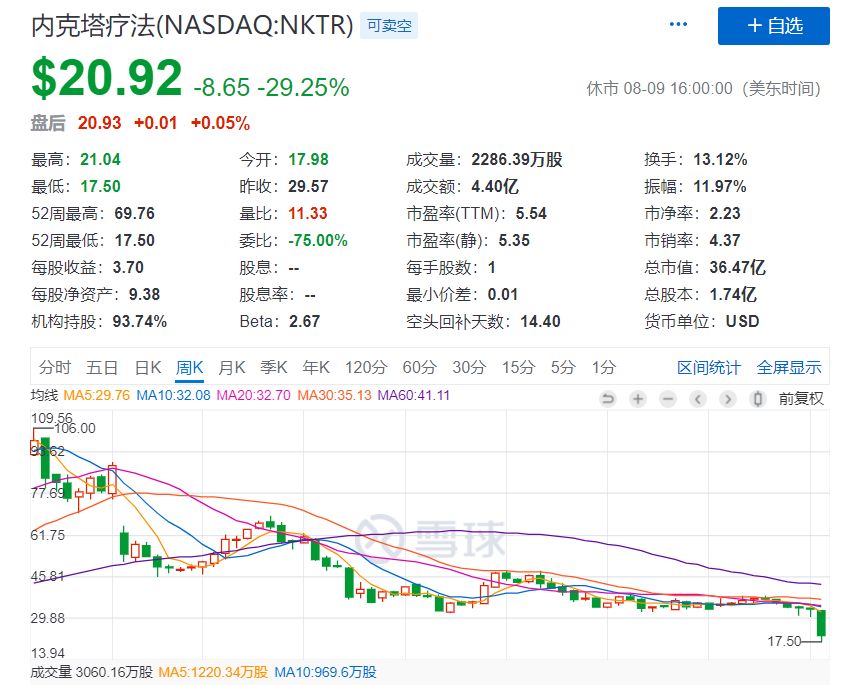Click the MA30:35.13 moving average legend
853x685 pixels.
(334, 395)
